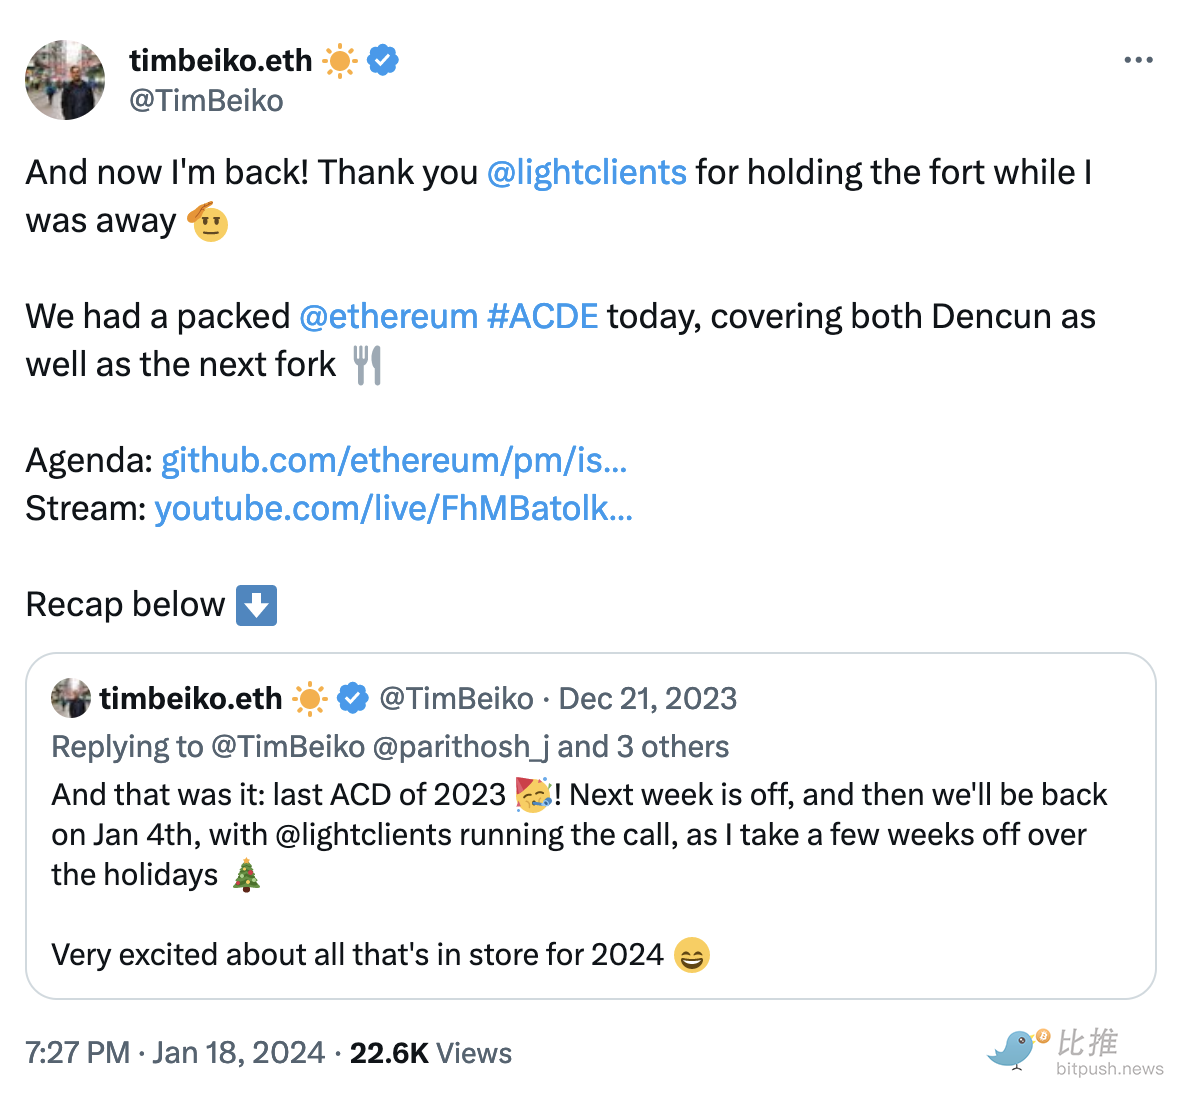Click the Dec 21, 2023 quoted tweet date
Viewport: 1184px width, 1096px height.
click(647, 698)
